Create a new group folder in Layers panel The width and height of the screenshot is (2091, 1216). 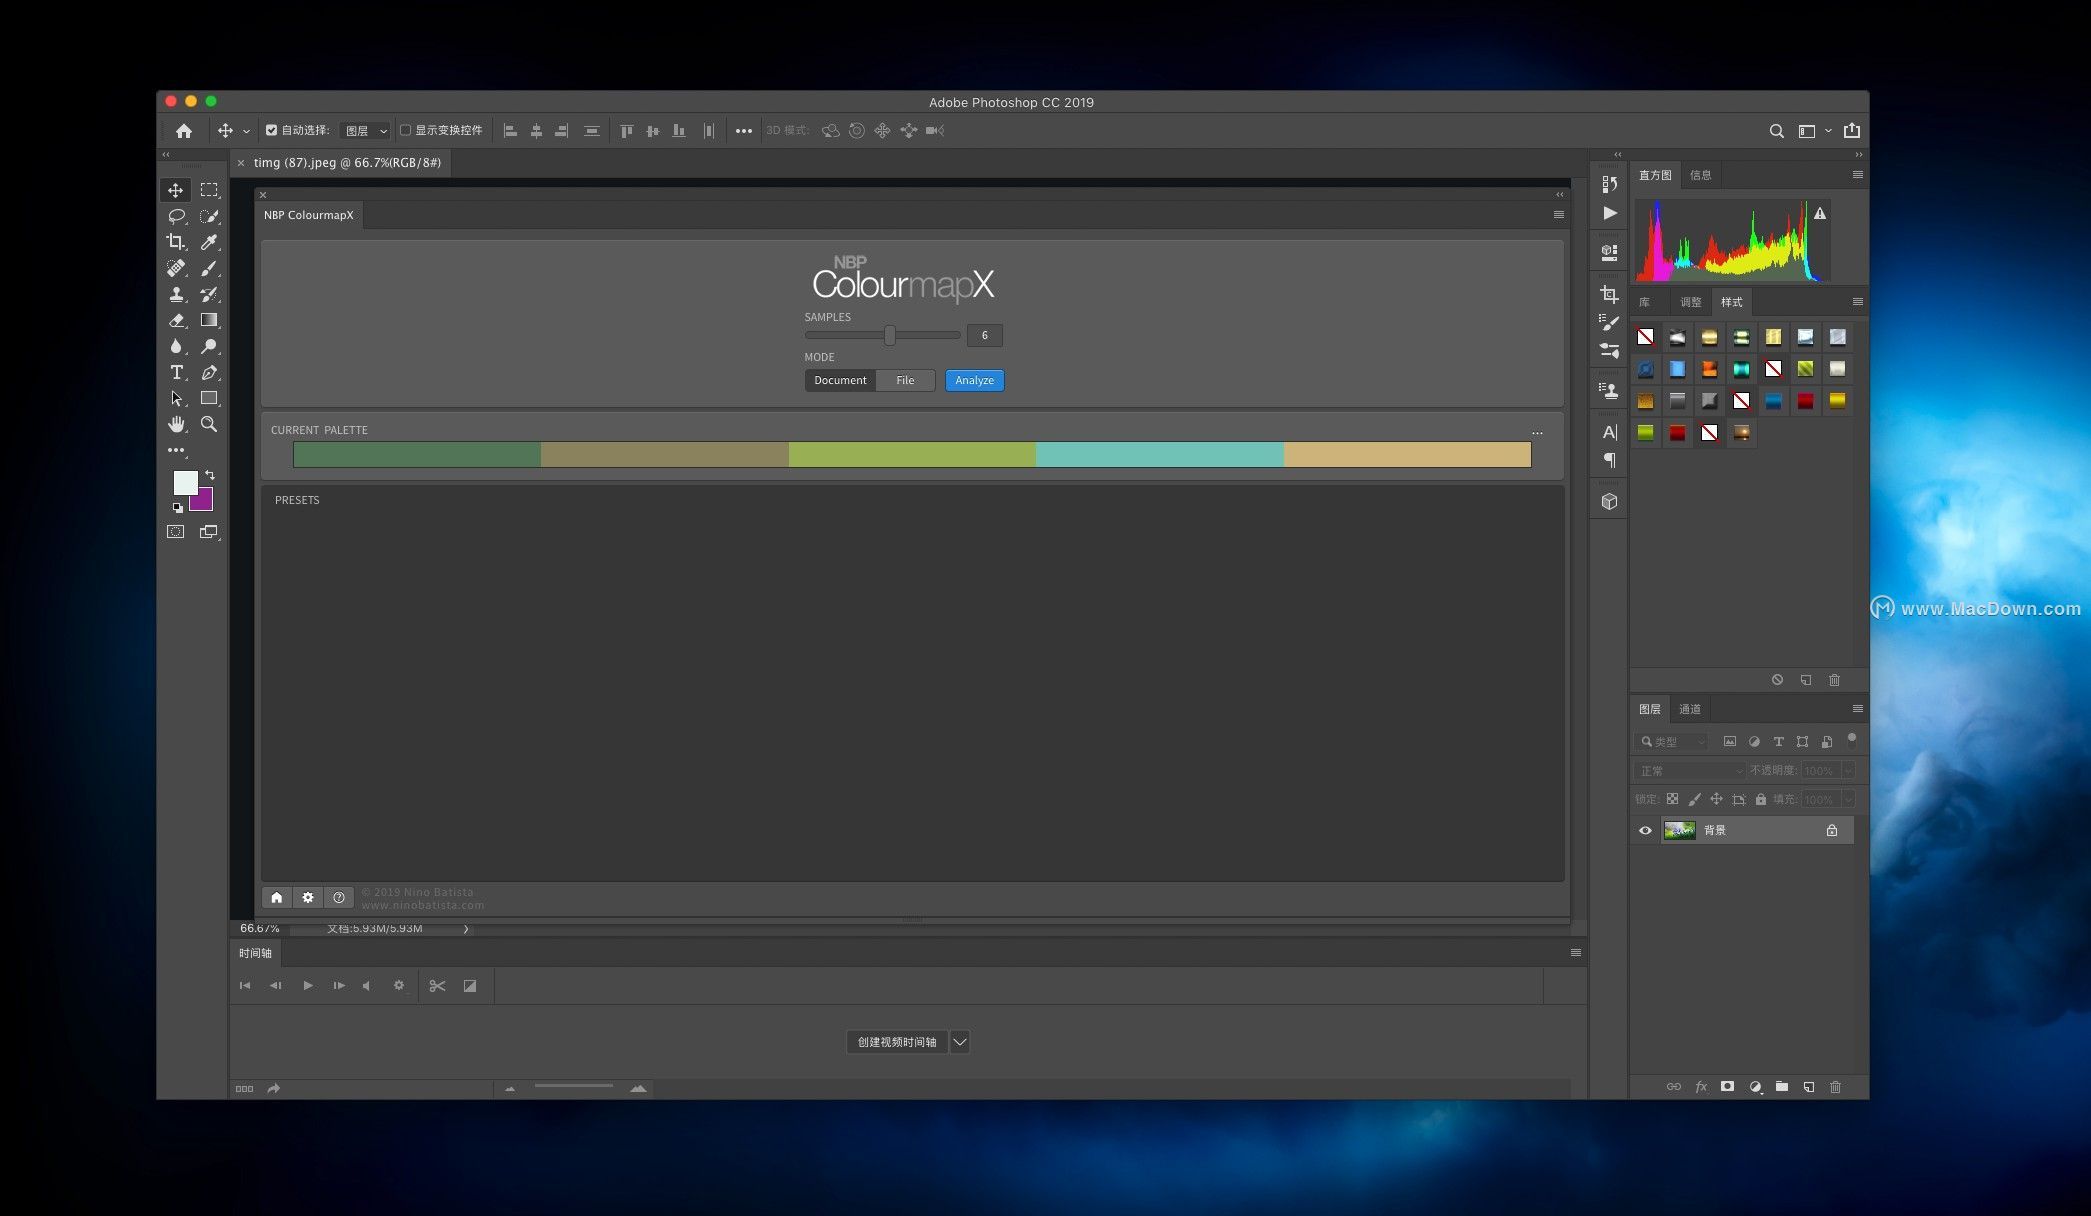(1781, 1087)
